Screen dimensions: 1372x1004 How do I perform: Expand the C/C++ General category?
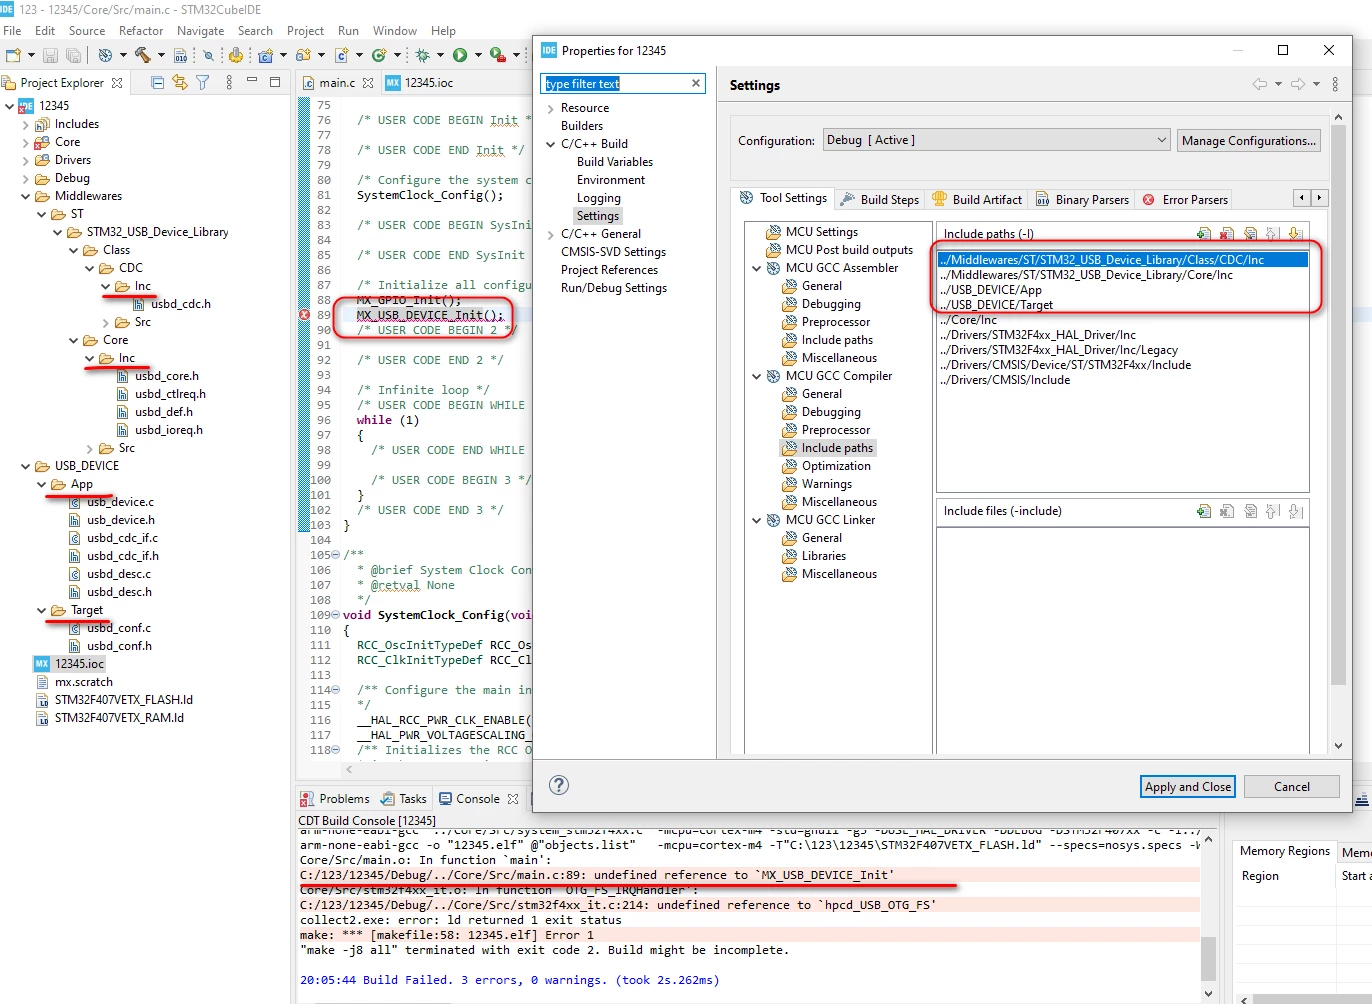(x=551, y=234)
